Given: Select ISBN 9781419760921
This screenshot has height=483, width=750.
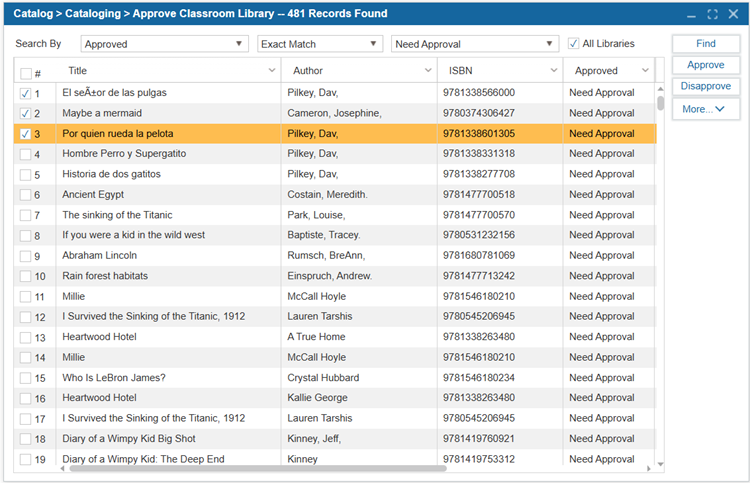Looking at the screenshot, I should [x=479, y=439].
